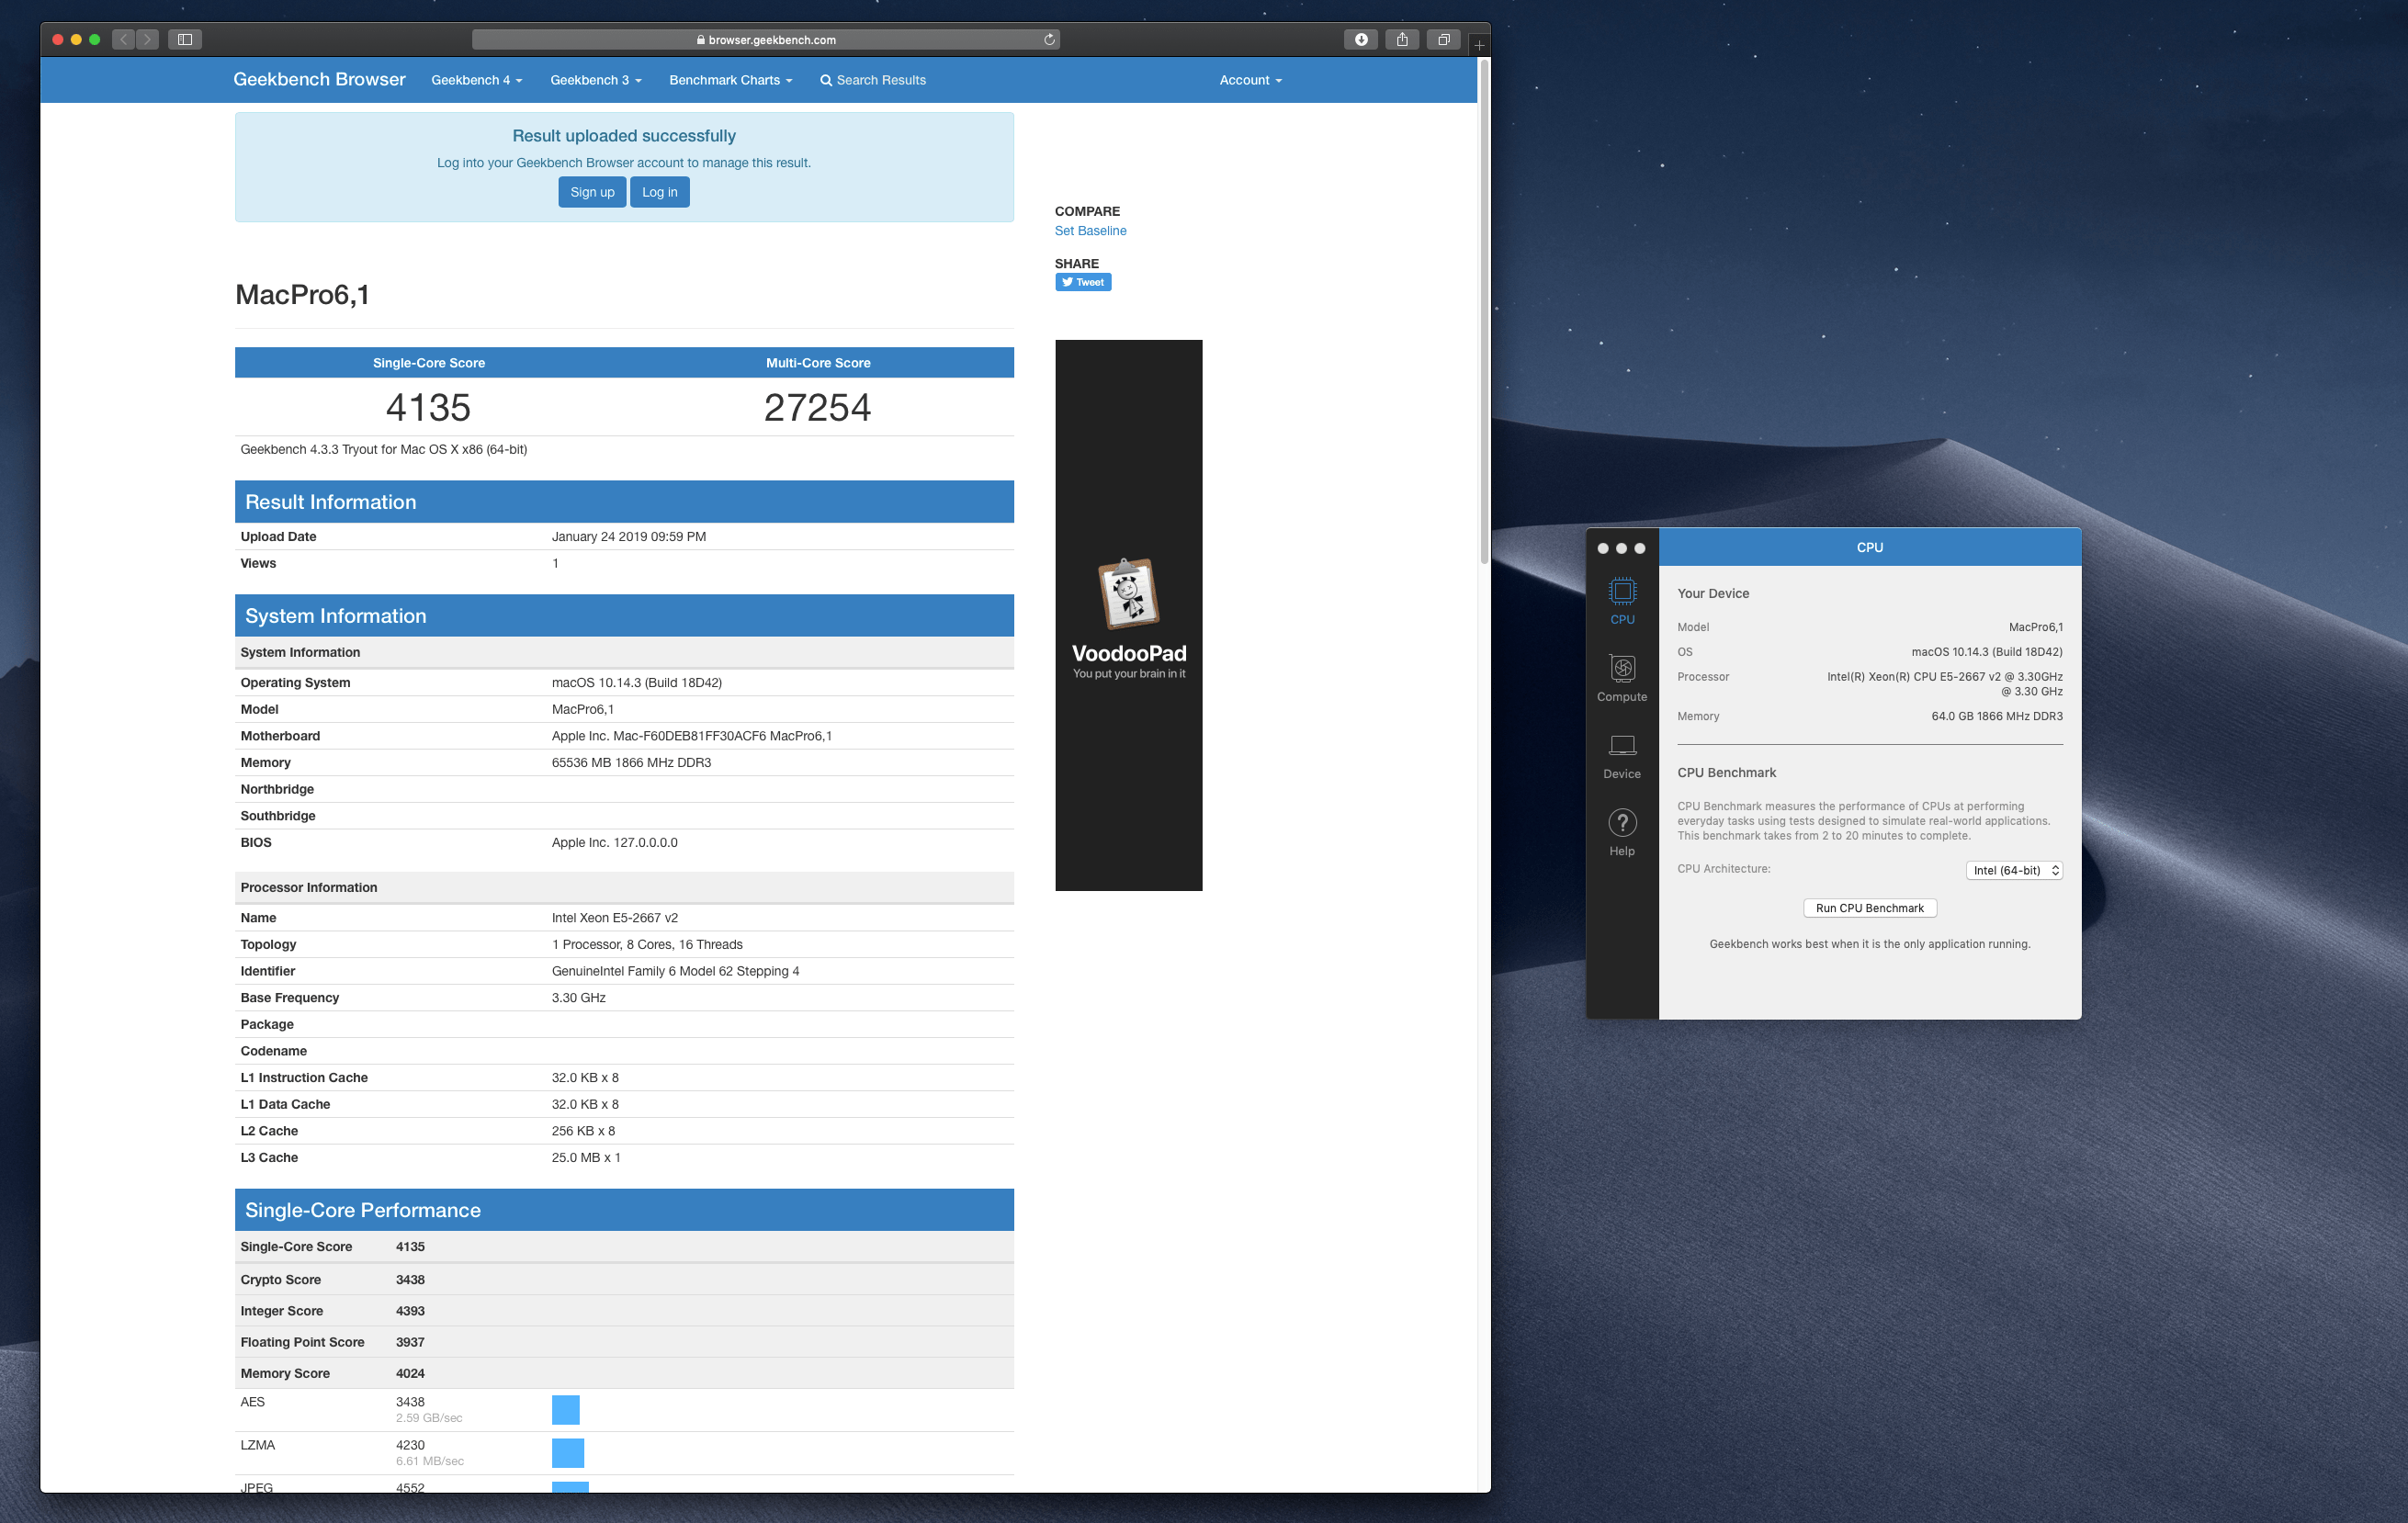Go back with Safari's back arrow
The height and width of the screenshot is (1523, 2408).
tap(124, 39)
